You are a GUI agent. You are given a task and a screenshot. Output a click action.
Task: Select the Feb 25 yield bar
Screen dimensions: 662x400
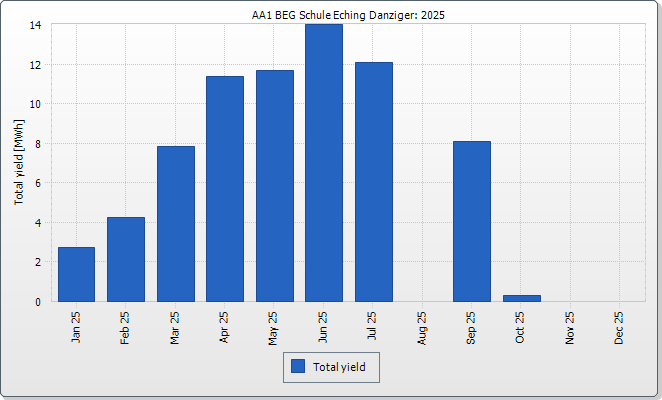(126, 259)
